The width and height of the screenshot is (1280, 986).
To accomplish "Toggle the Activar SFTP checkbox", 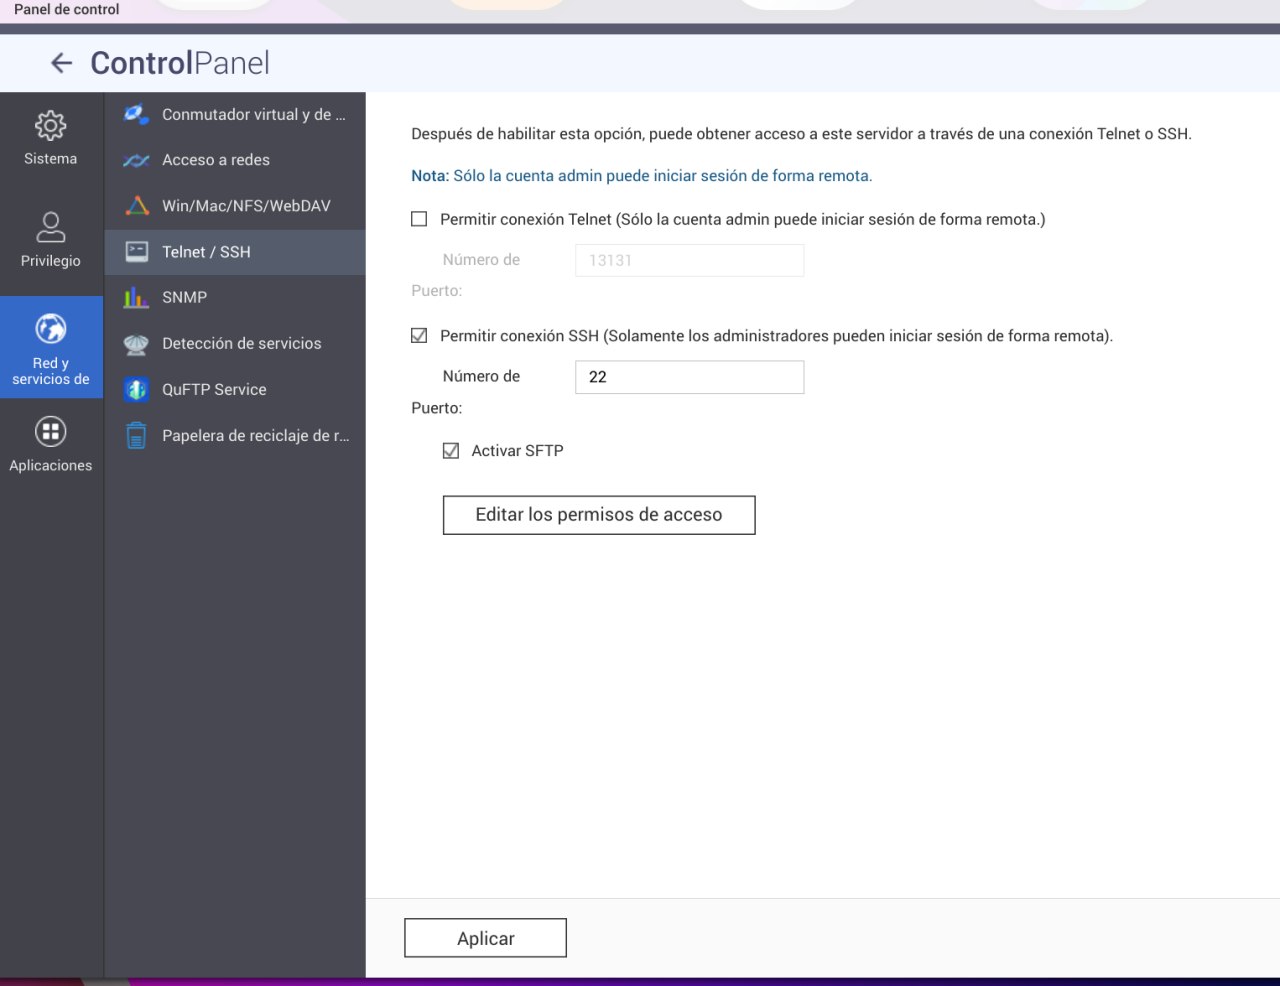I will [x=451, y=451].
